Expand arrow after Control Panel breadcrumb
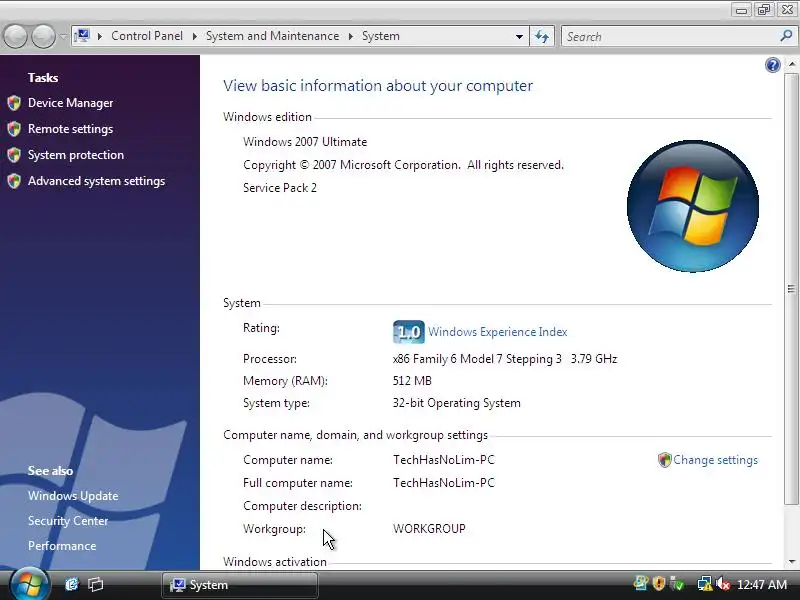The height and width of the screenshot is (600, 800). 194,36
